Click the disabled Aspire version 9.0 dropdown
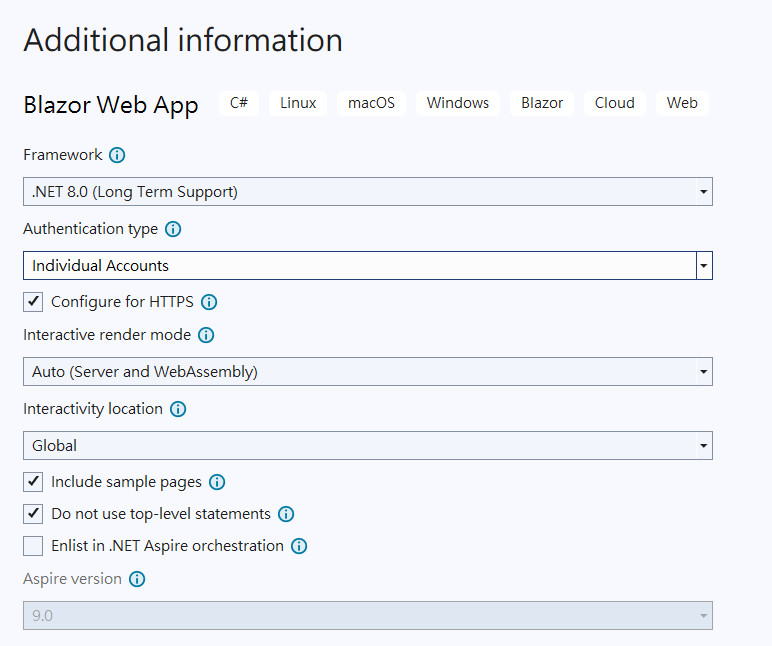The height and width of the screenshot is (646, 772). coord(368,615)
